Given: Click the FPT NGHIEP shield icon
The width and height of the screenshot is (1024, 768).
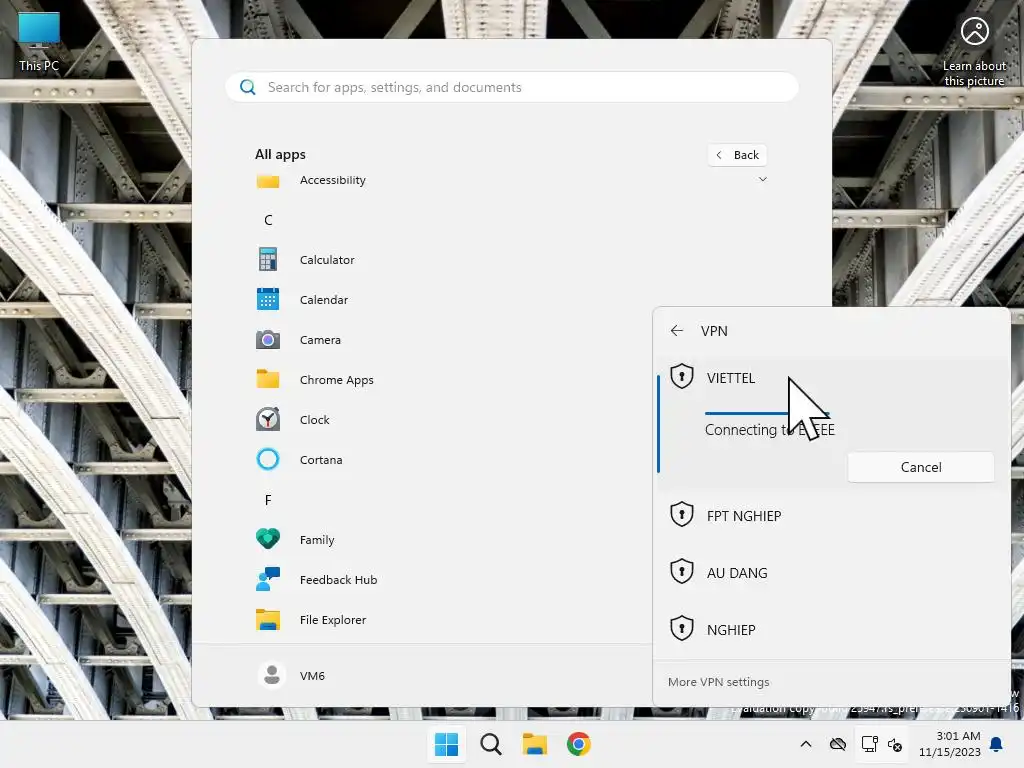Looking at the screenshot, I should 682,515.
